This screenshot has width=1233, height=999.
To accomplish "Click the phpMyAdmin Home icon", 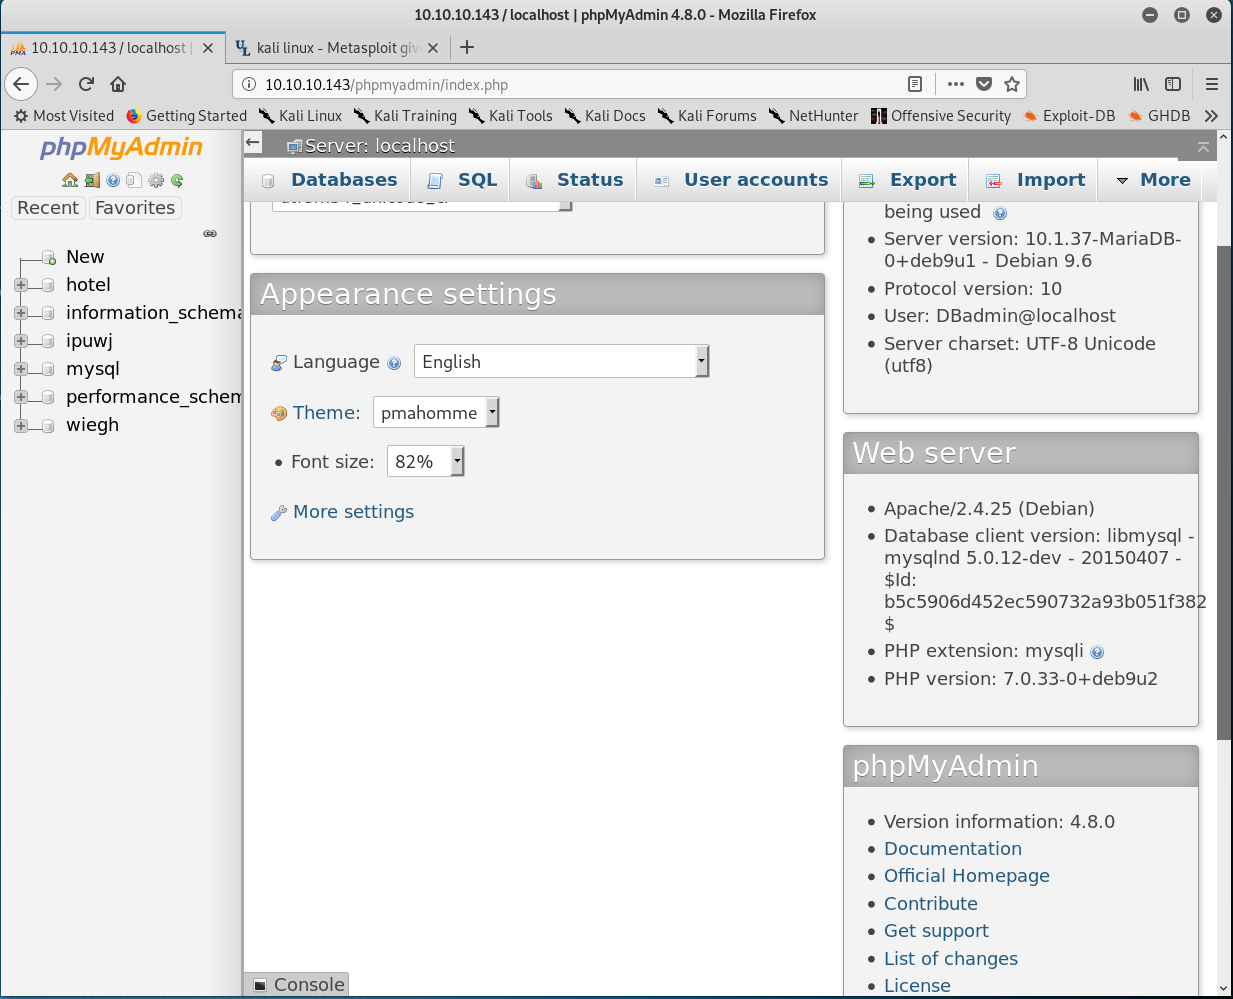I will 70,180.
